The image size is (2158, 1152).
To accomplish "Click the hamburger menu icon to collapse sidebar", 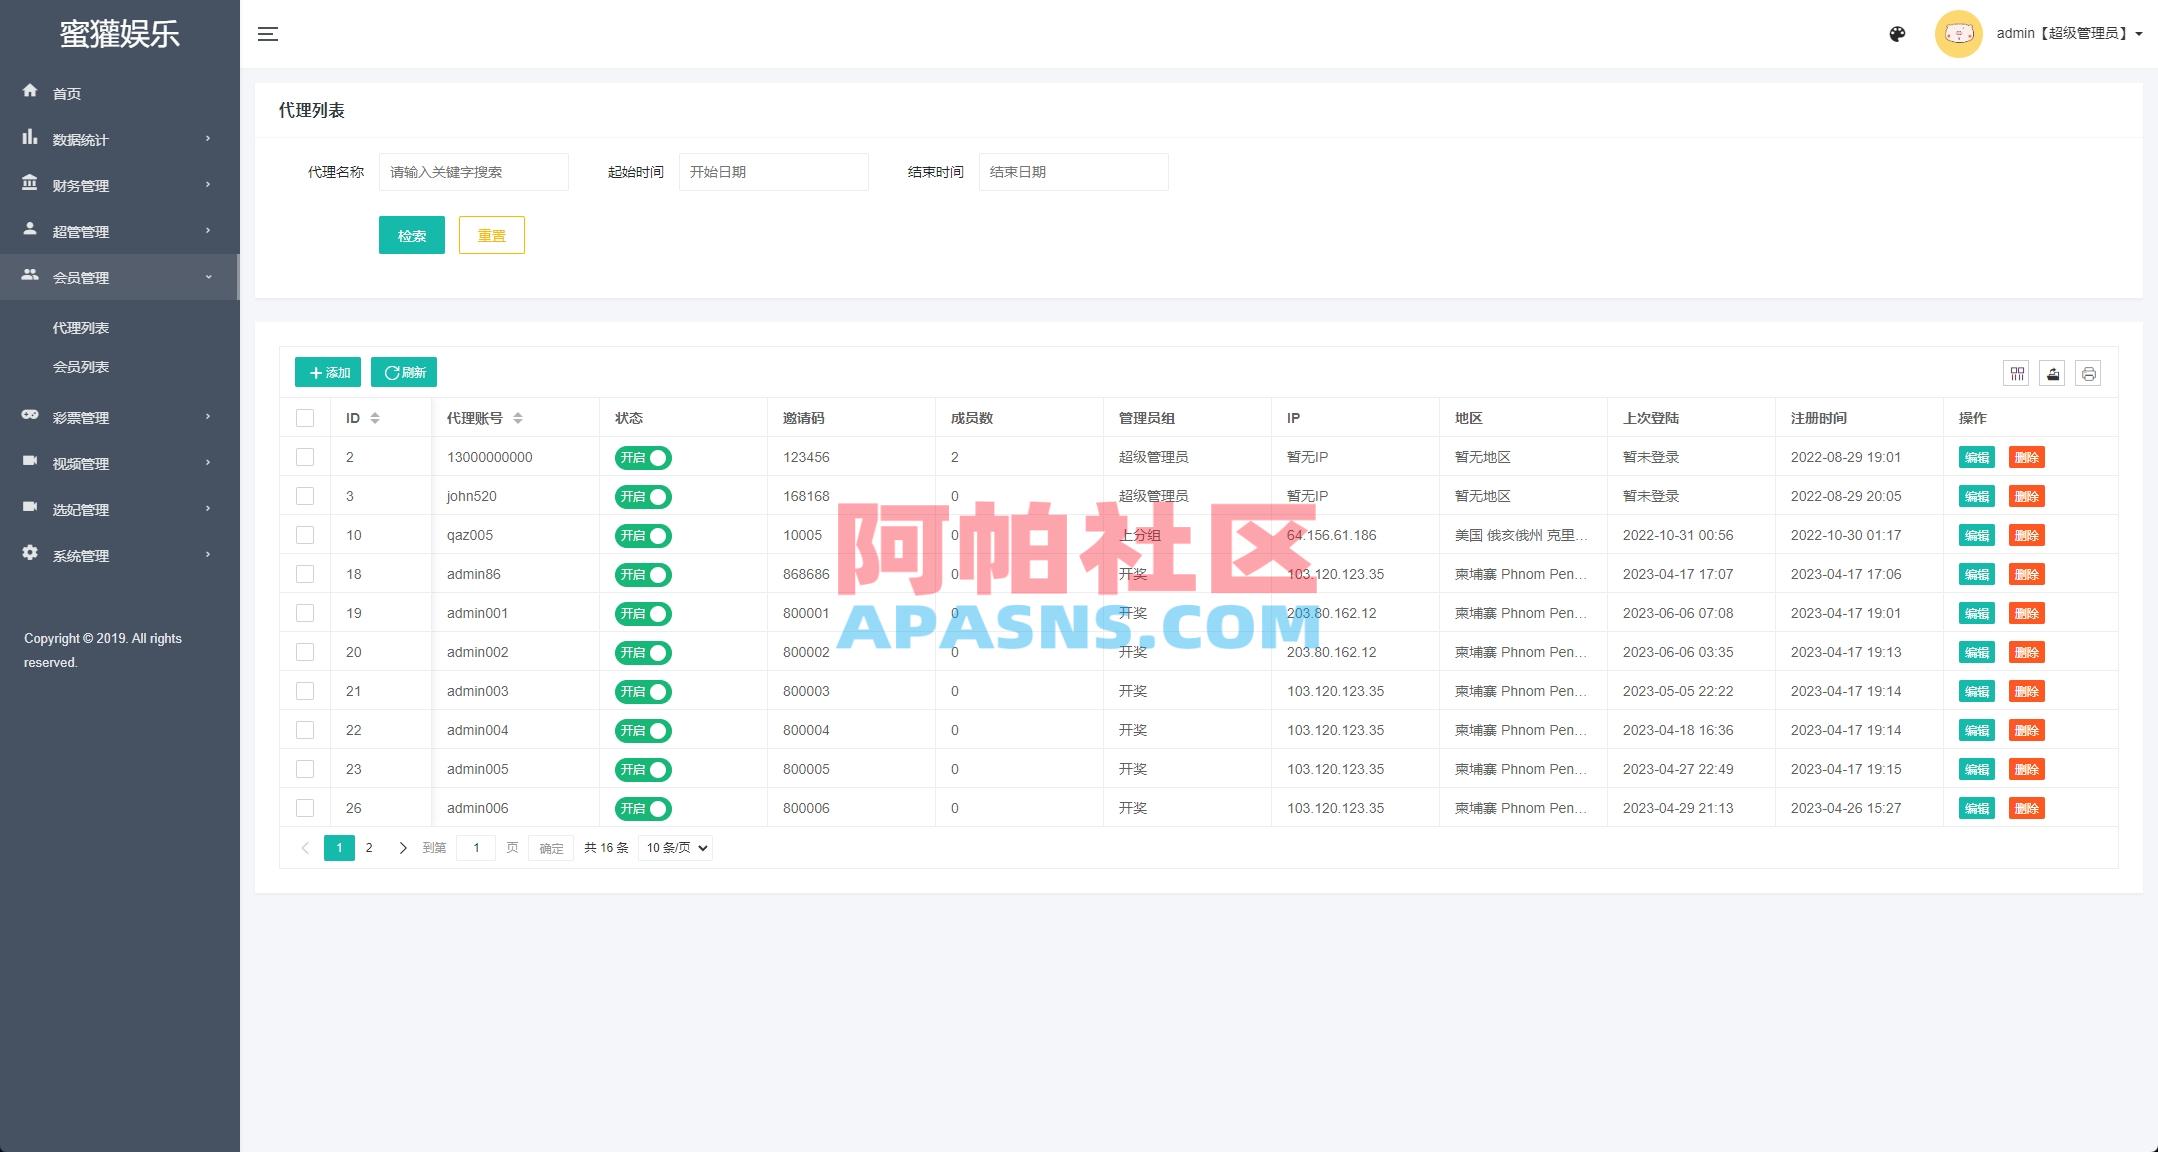I will pos(268,33).
